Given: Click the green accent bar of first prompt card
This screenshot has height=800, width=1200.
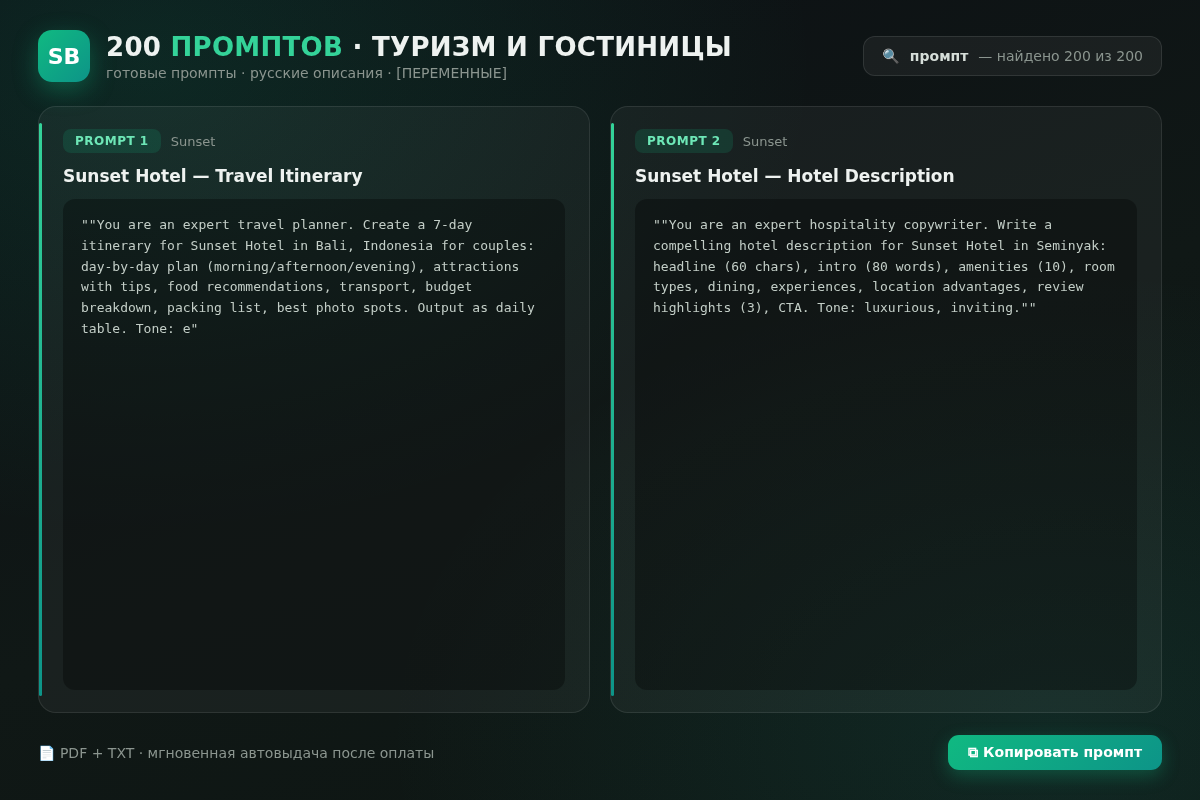Looking at the screenshot, I should pyautogui.click(x=40, y=409).
